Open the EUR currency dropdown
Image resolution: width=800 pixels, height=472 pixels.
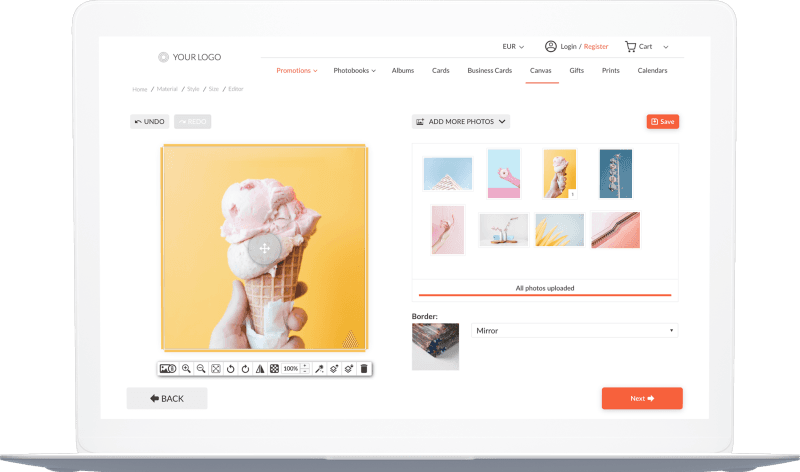point(514,47)
